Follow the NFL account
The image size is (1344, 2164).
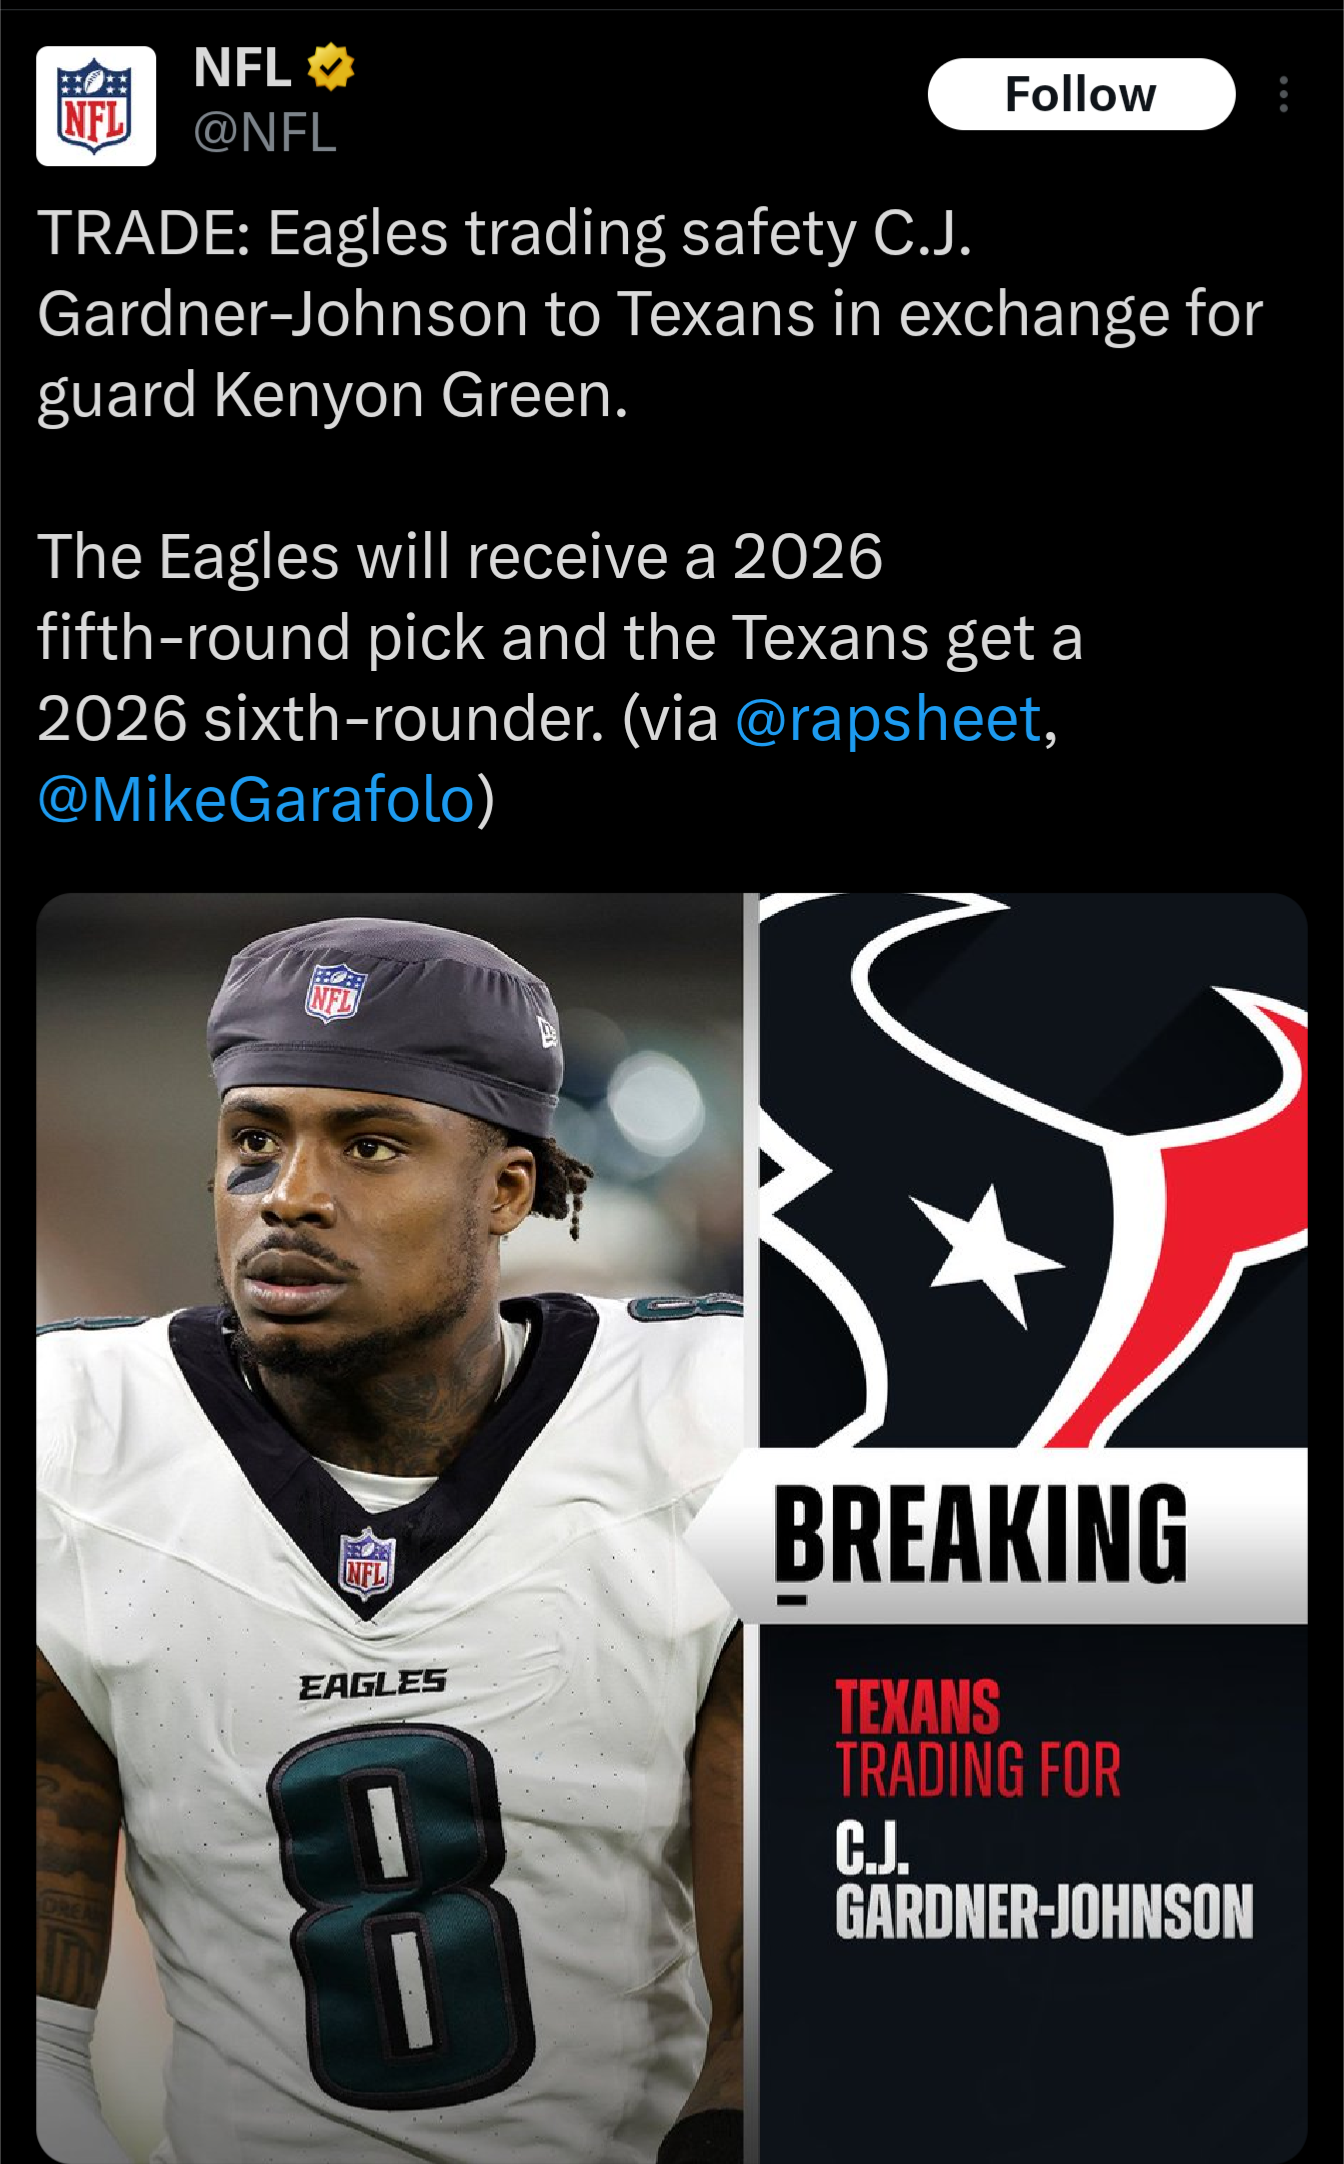coord(1081,94)
